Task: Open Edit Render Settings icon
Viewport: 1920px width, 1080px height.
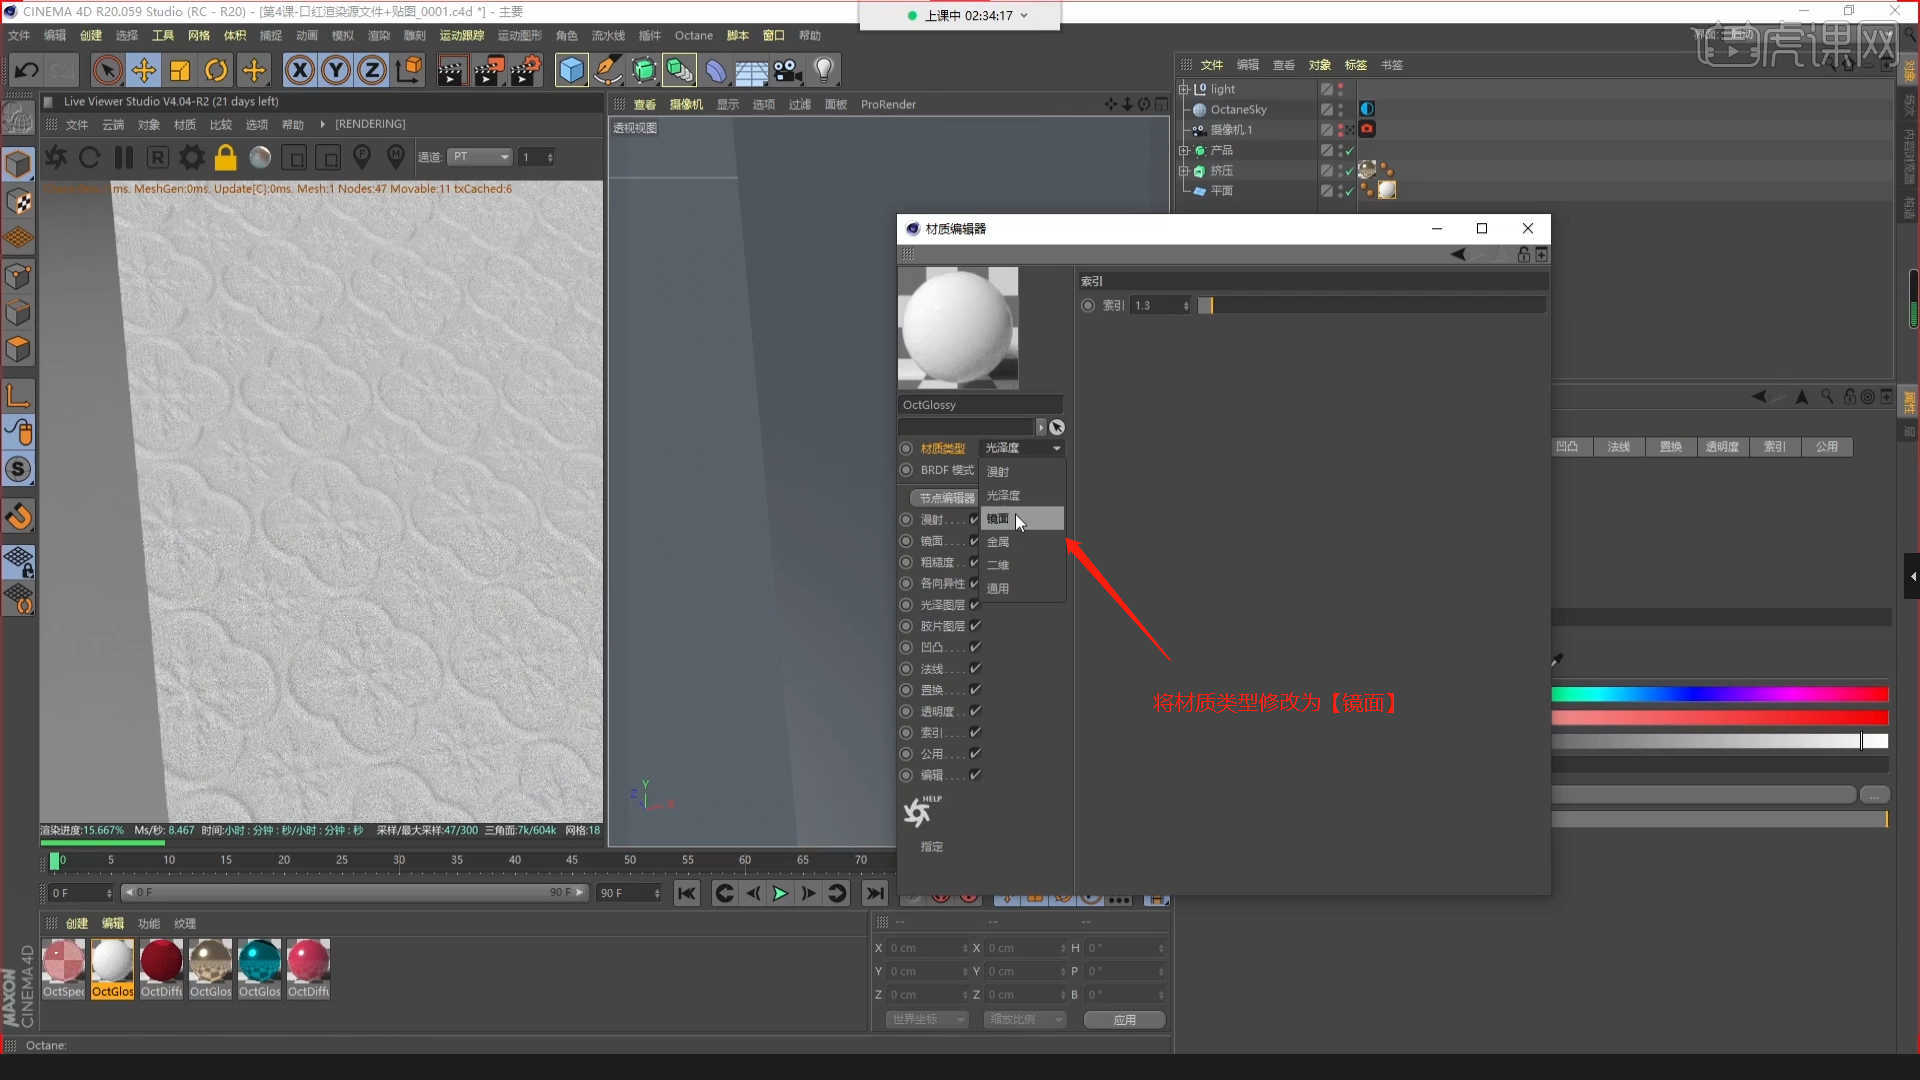Action: (x=525, y=70)
